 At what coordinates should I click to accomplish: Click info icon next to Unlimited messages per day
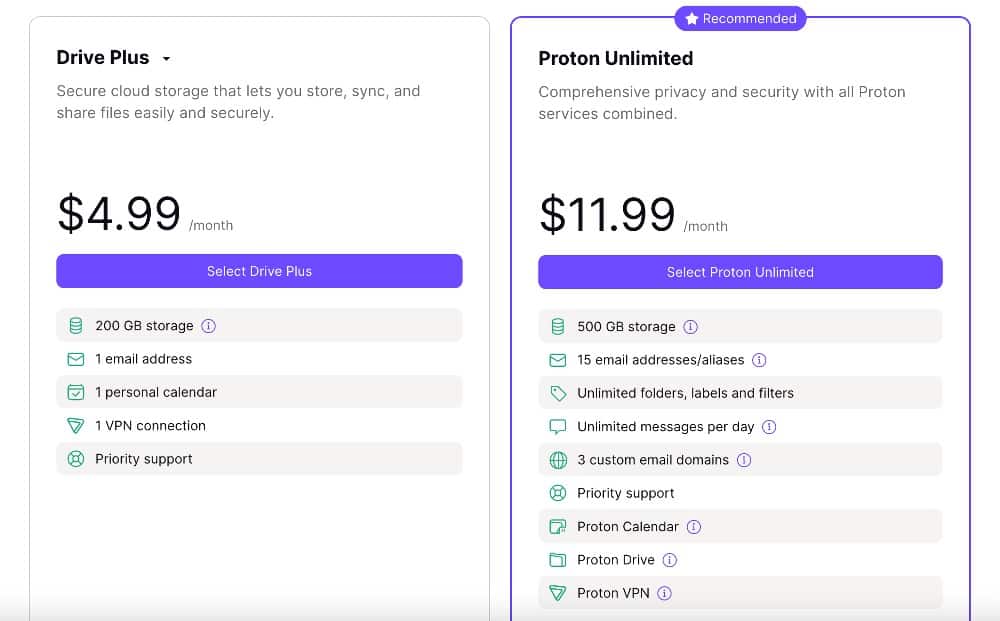pyautogui.click(x=769, y=427)
